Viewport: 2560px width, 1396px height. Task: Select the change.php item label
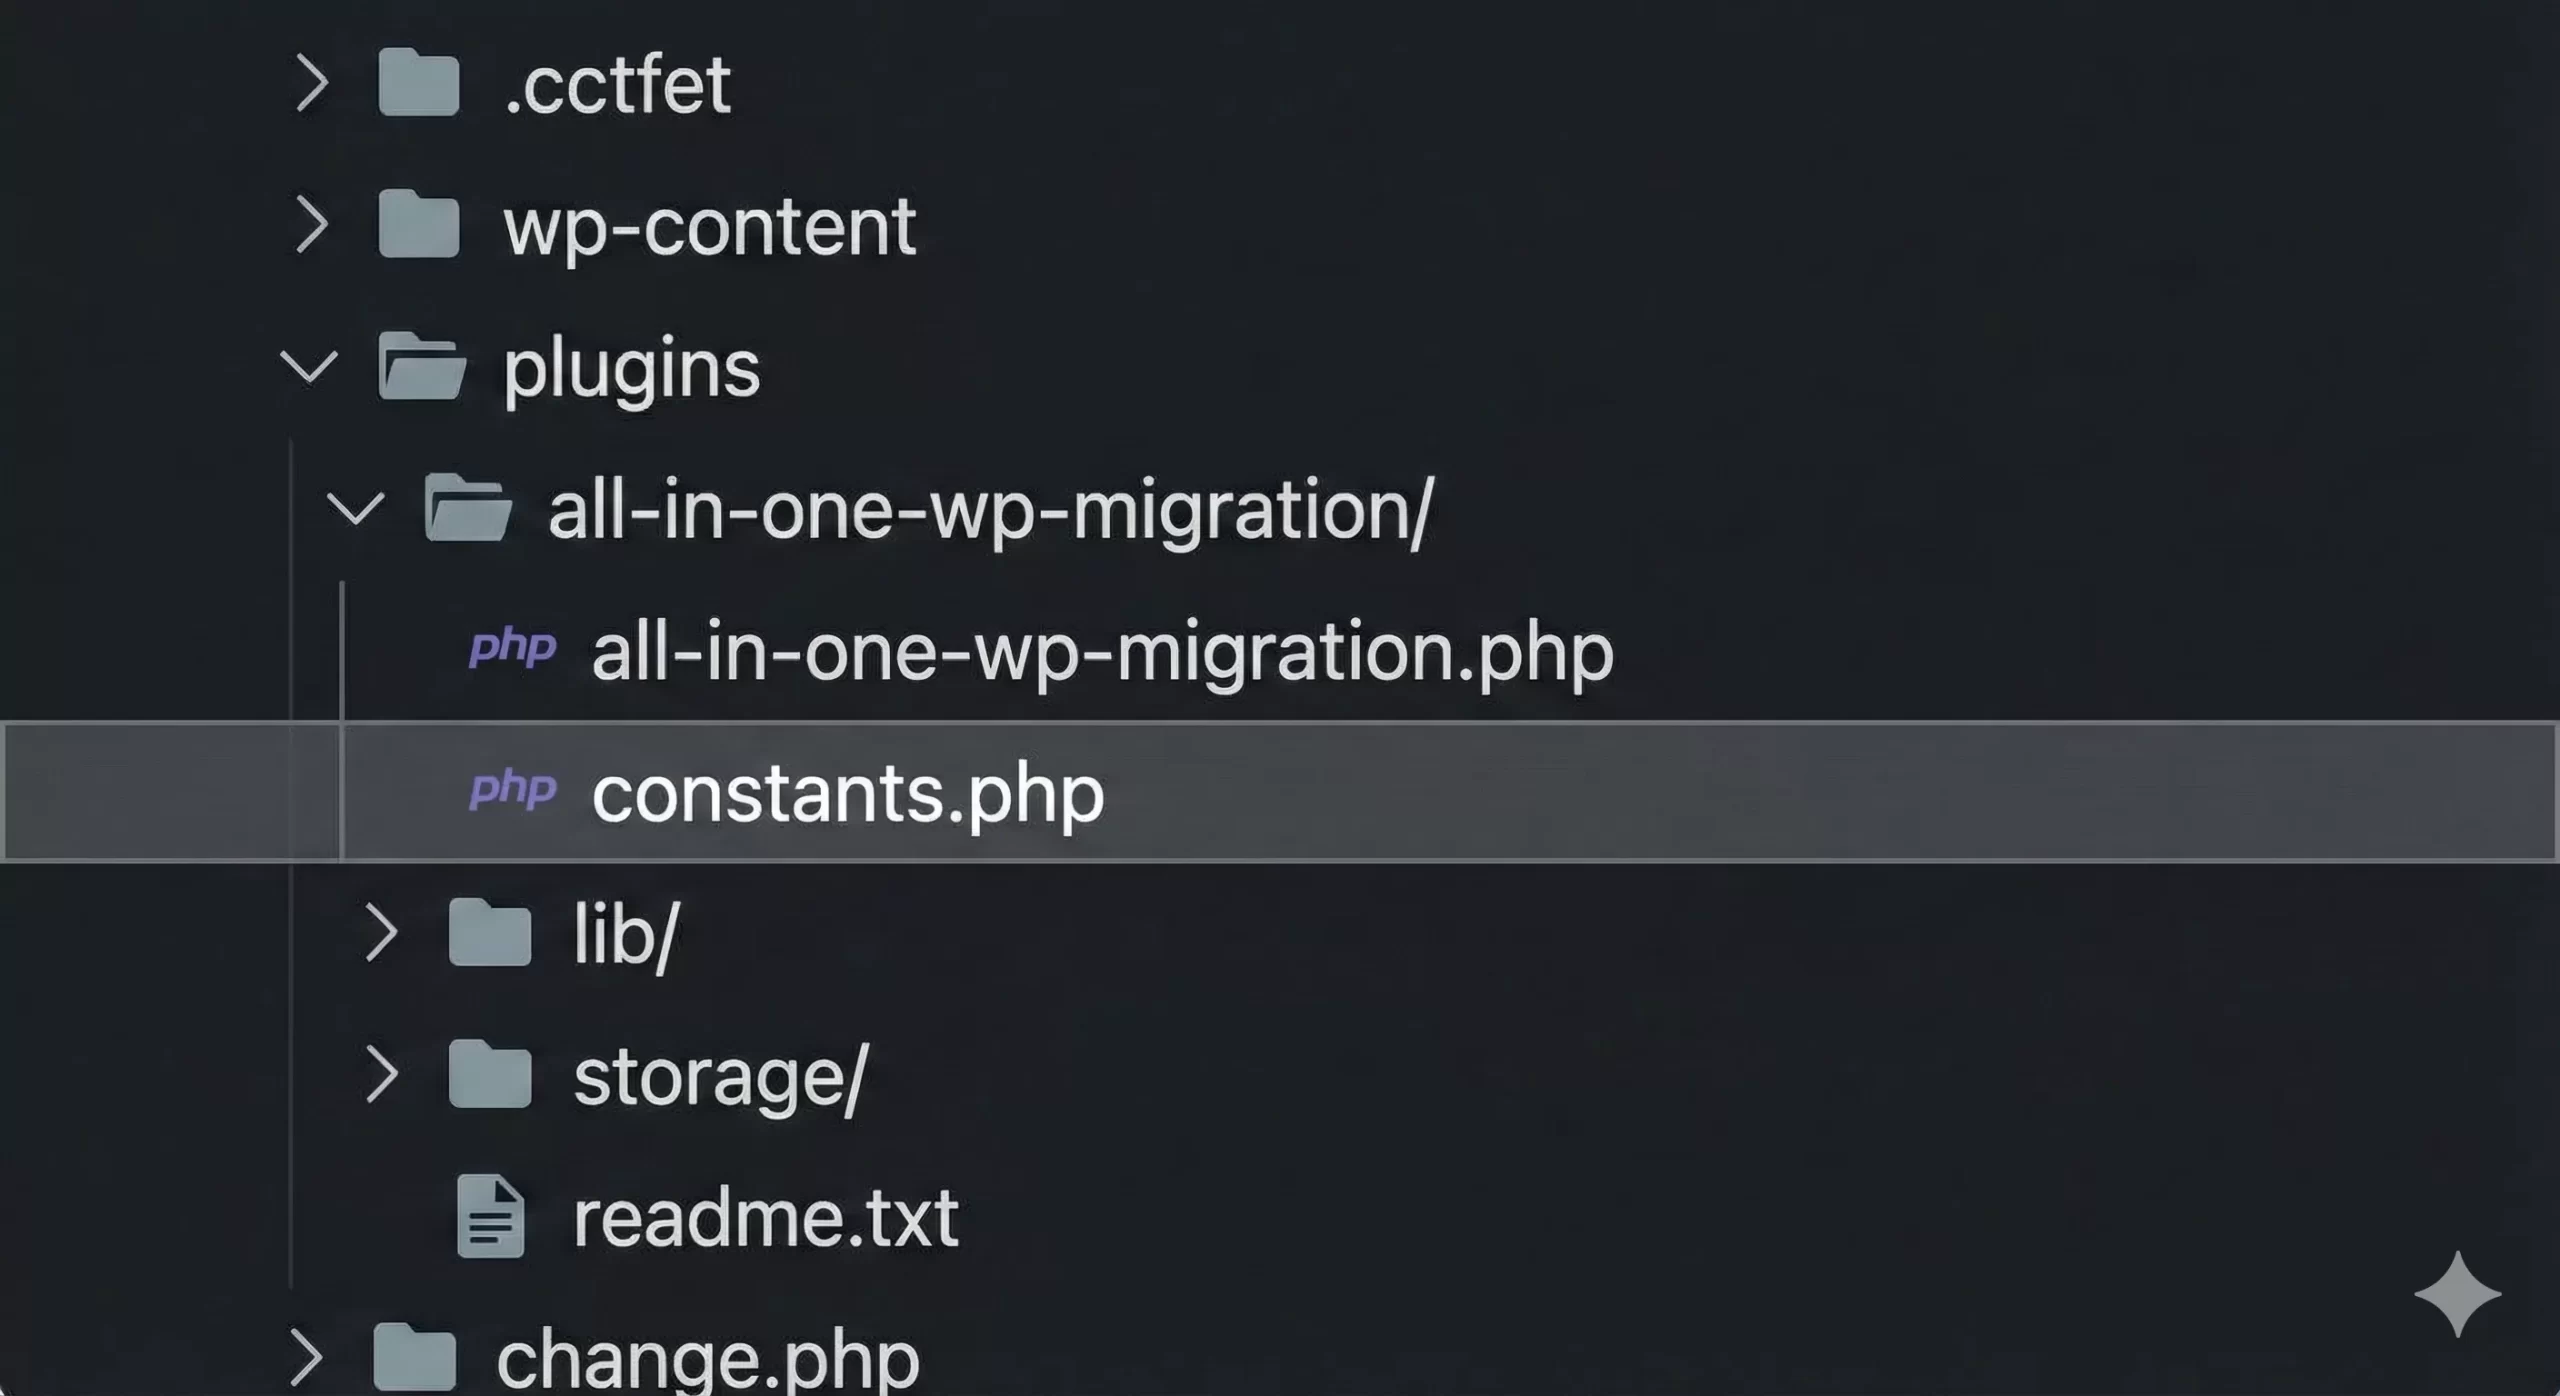pyautogui.click(x=708, y=1360)
